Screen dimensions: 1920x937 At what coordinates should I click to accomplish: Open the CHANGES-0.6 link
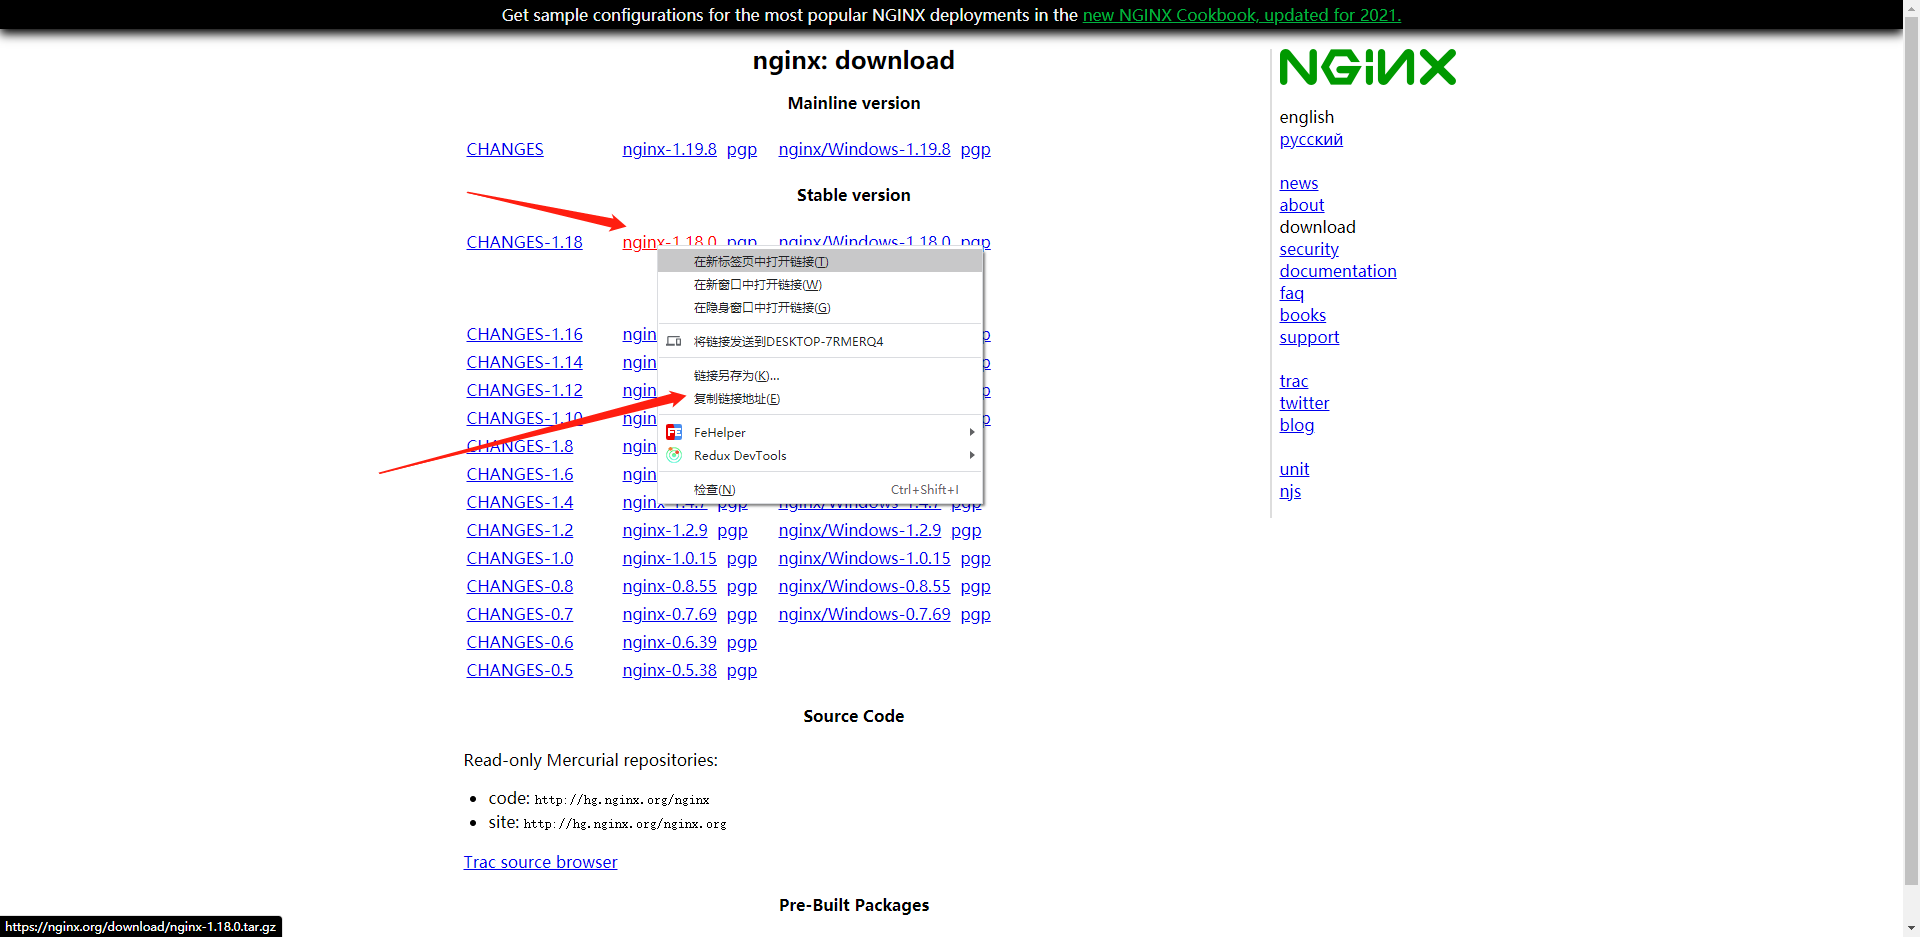coord(520,642)
